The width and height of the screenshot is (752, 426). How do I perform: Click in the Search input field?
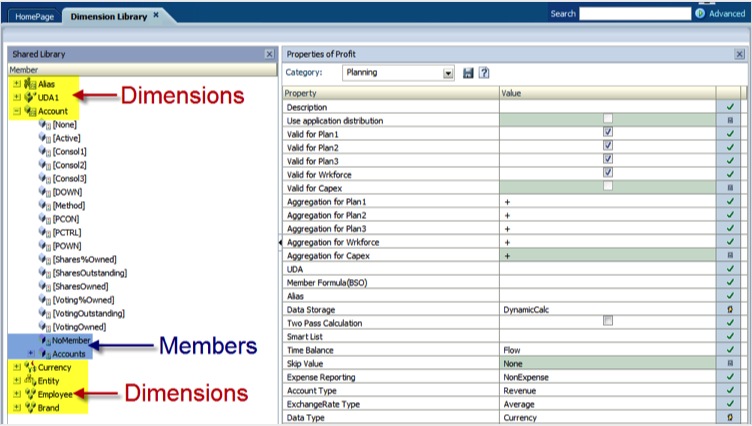click(635, 13)
